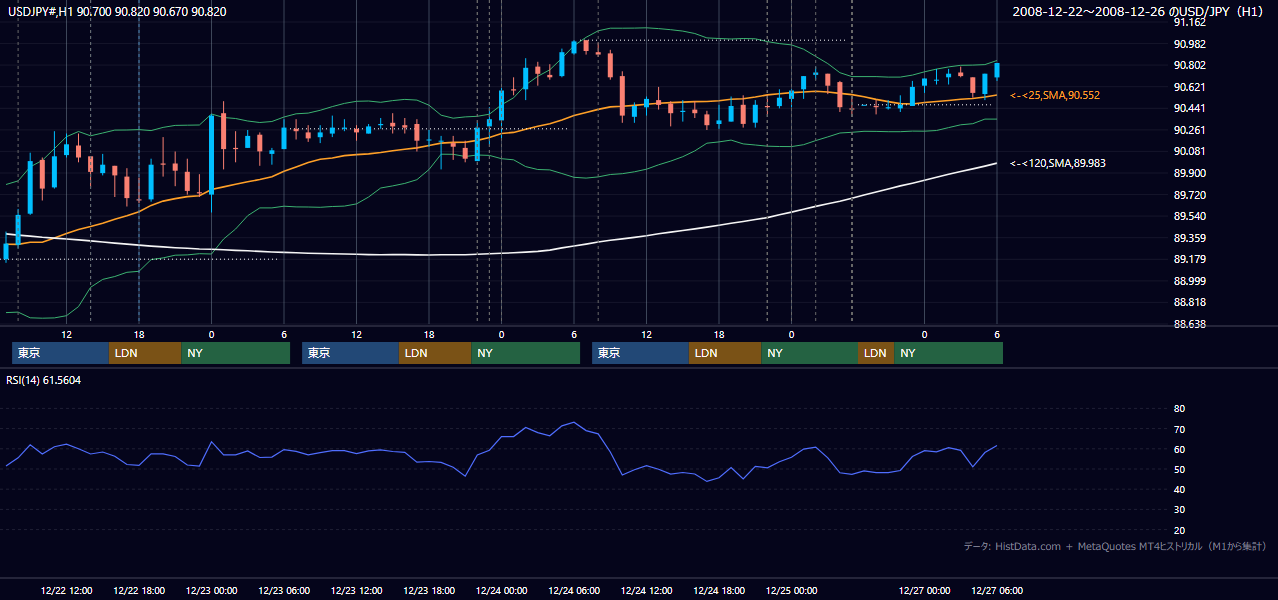This screenshot has height=600, width=1278.
Task: Click the 89.720 price axis label
Action: 1189,195
